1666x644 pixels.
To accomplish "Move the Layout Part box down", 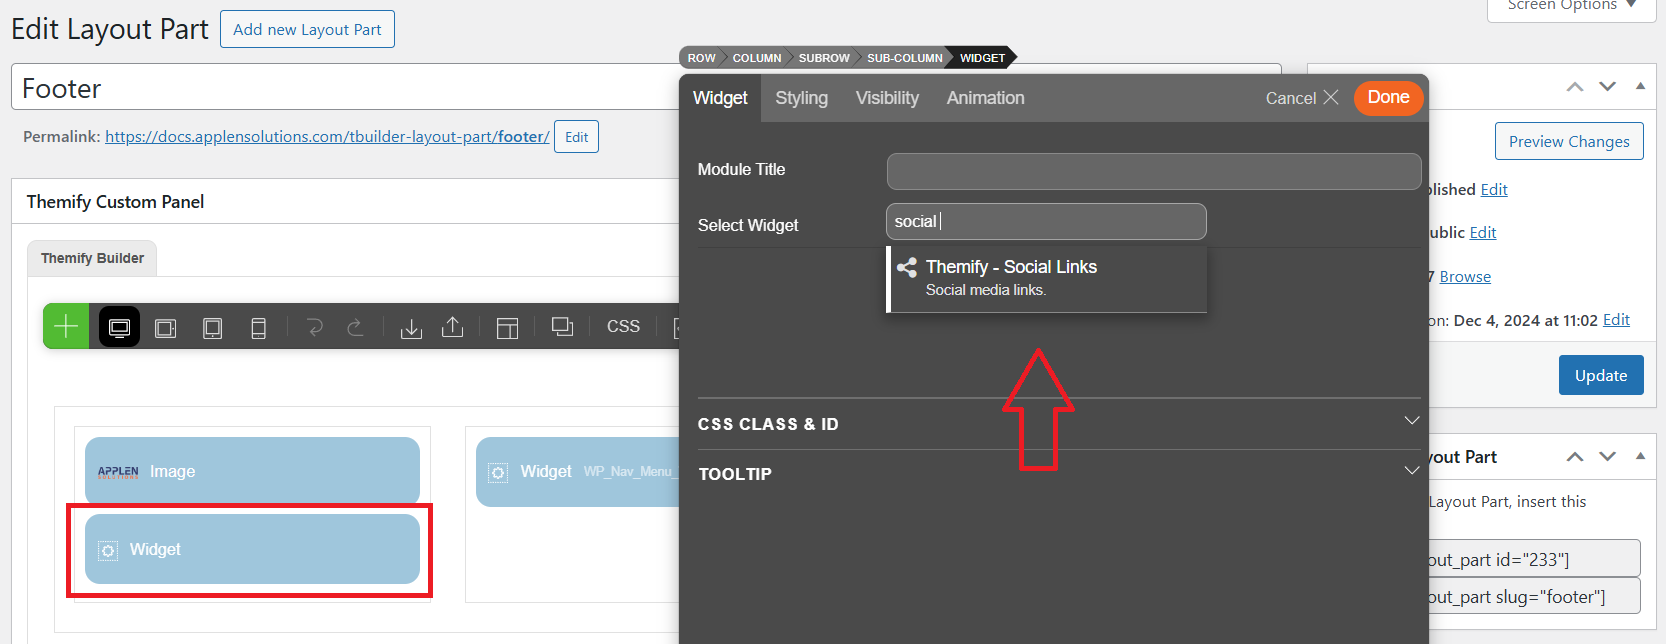I will point(1608,457).
